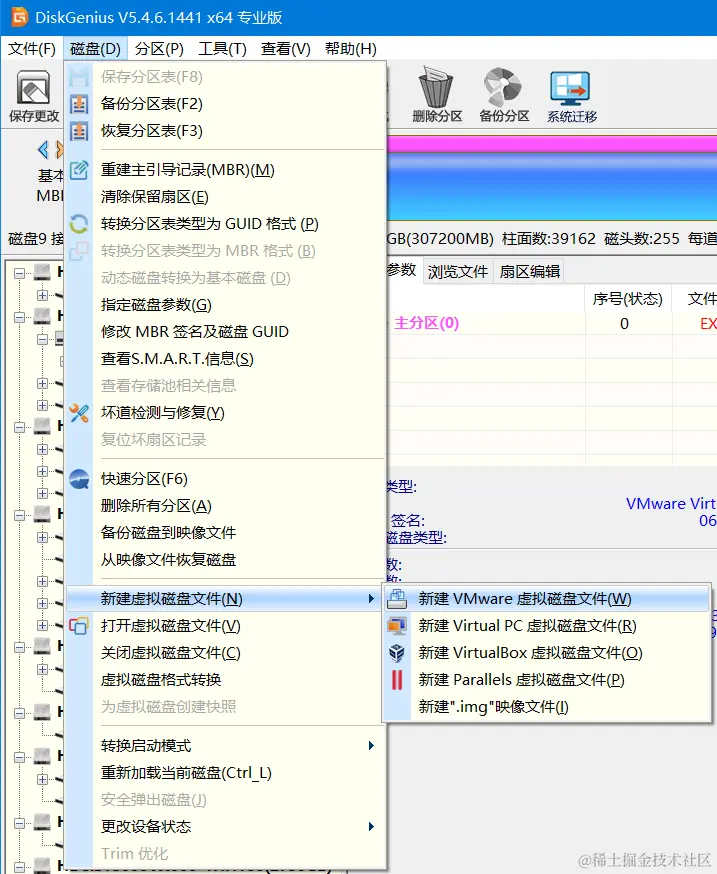Select 清除保留扇区(E) menu item
This screenshot has height=874, width=717.
click(x=226, y=197)
